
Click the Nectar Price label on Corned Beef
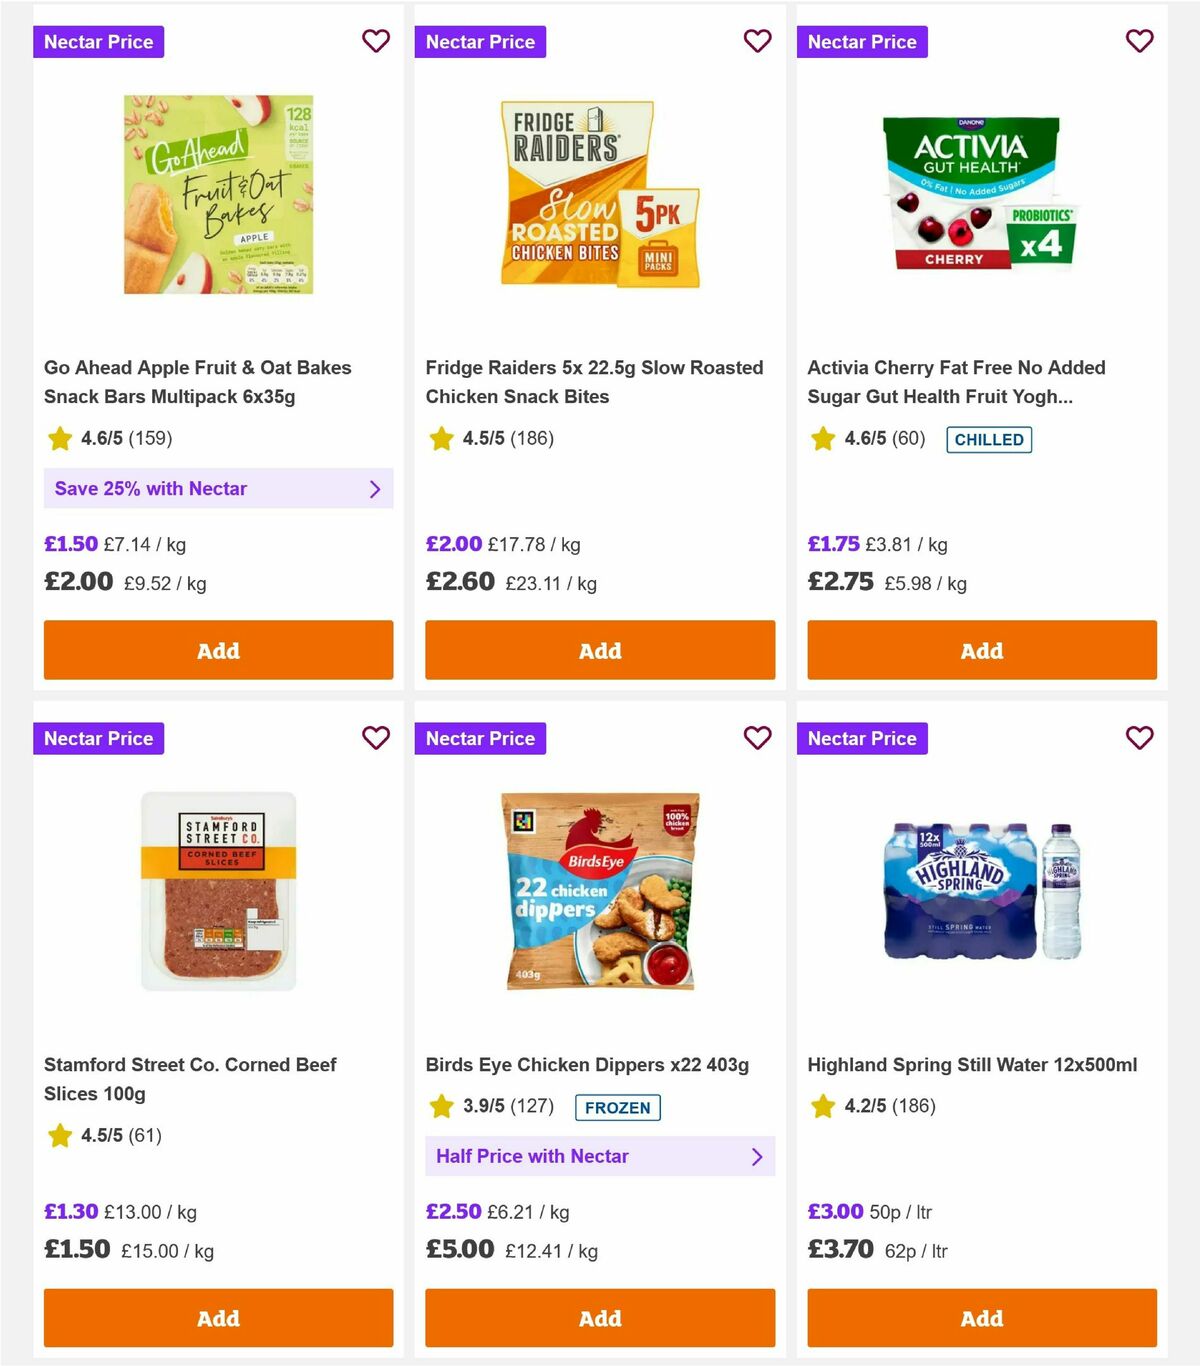(x=98, y=738)
